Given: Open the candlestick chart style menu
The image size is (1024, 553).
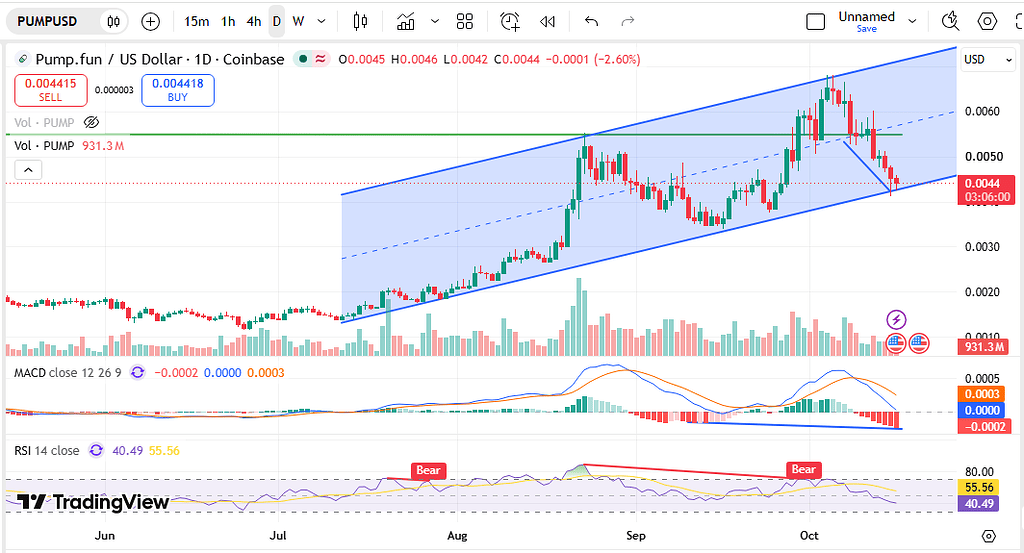Looking at the screenshot, I should (x=360, y=22).
